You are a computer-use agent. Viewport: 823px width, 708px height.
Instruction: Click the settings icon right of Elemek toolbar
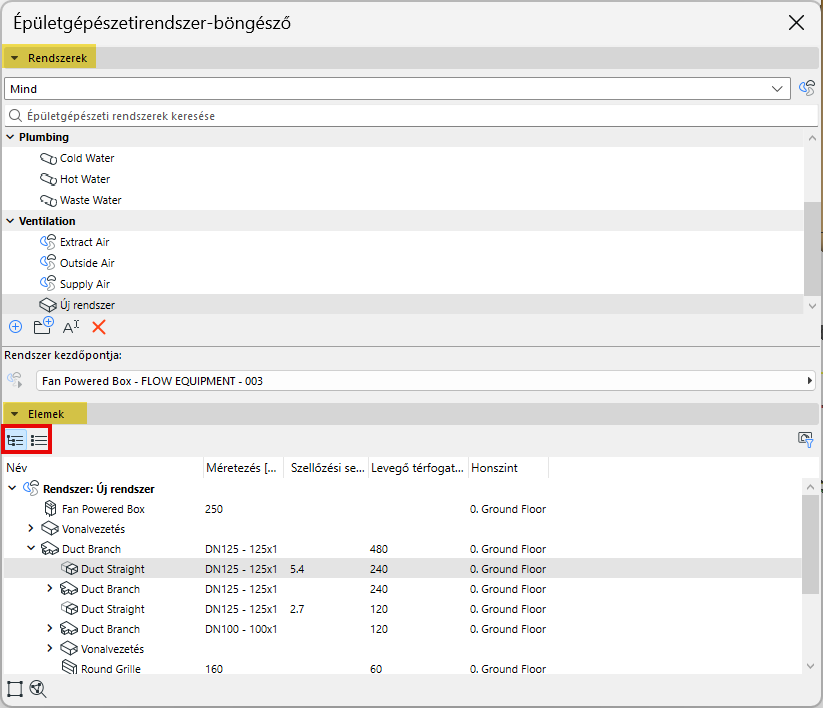(805, 439)
